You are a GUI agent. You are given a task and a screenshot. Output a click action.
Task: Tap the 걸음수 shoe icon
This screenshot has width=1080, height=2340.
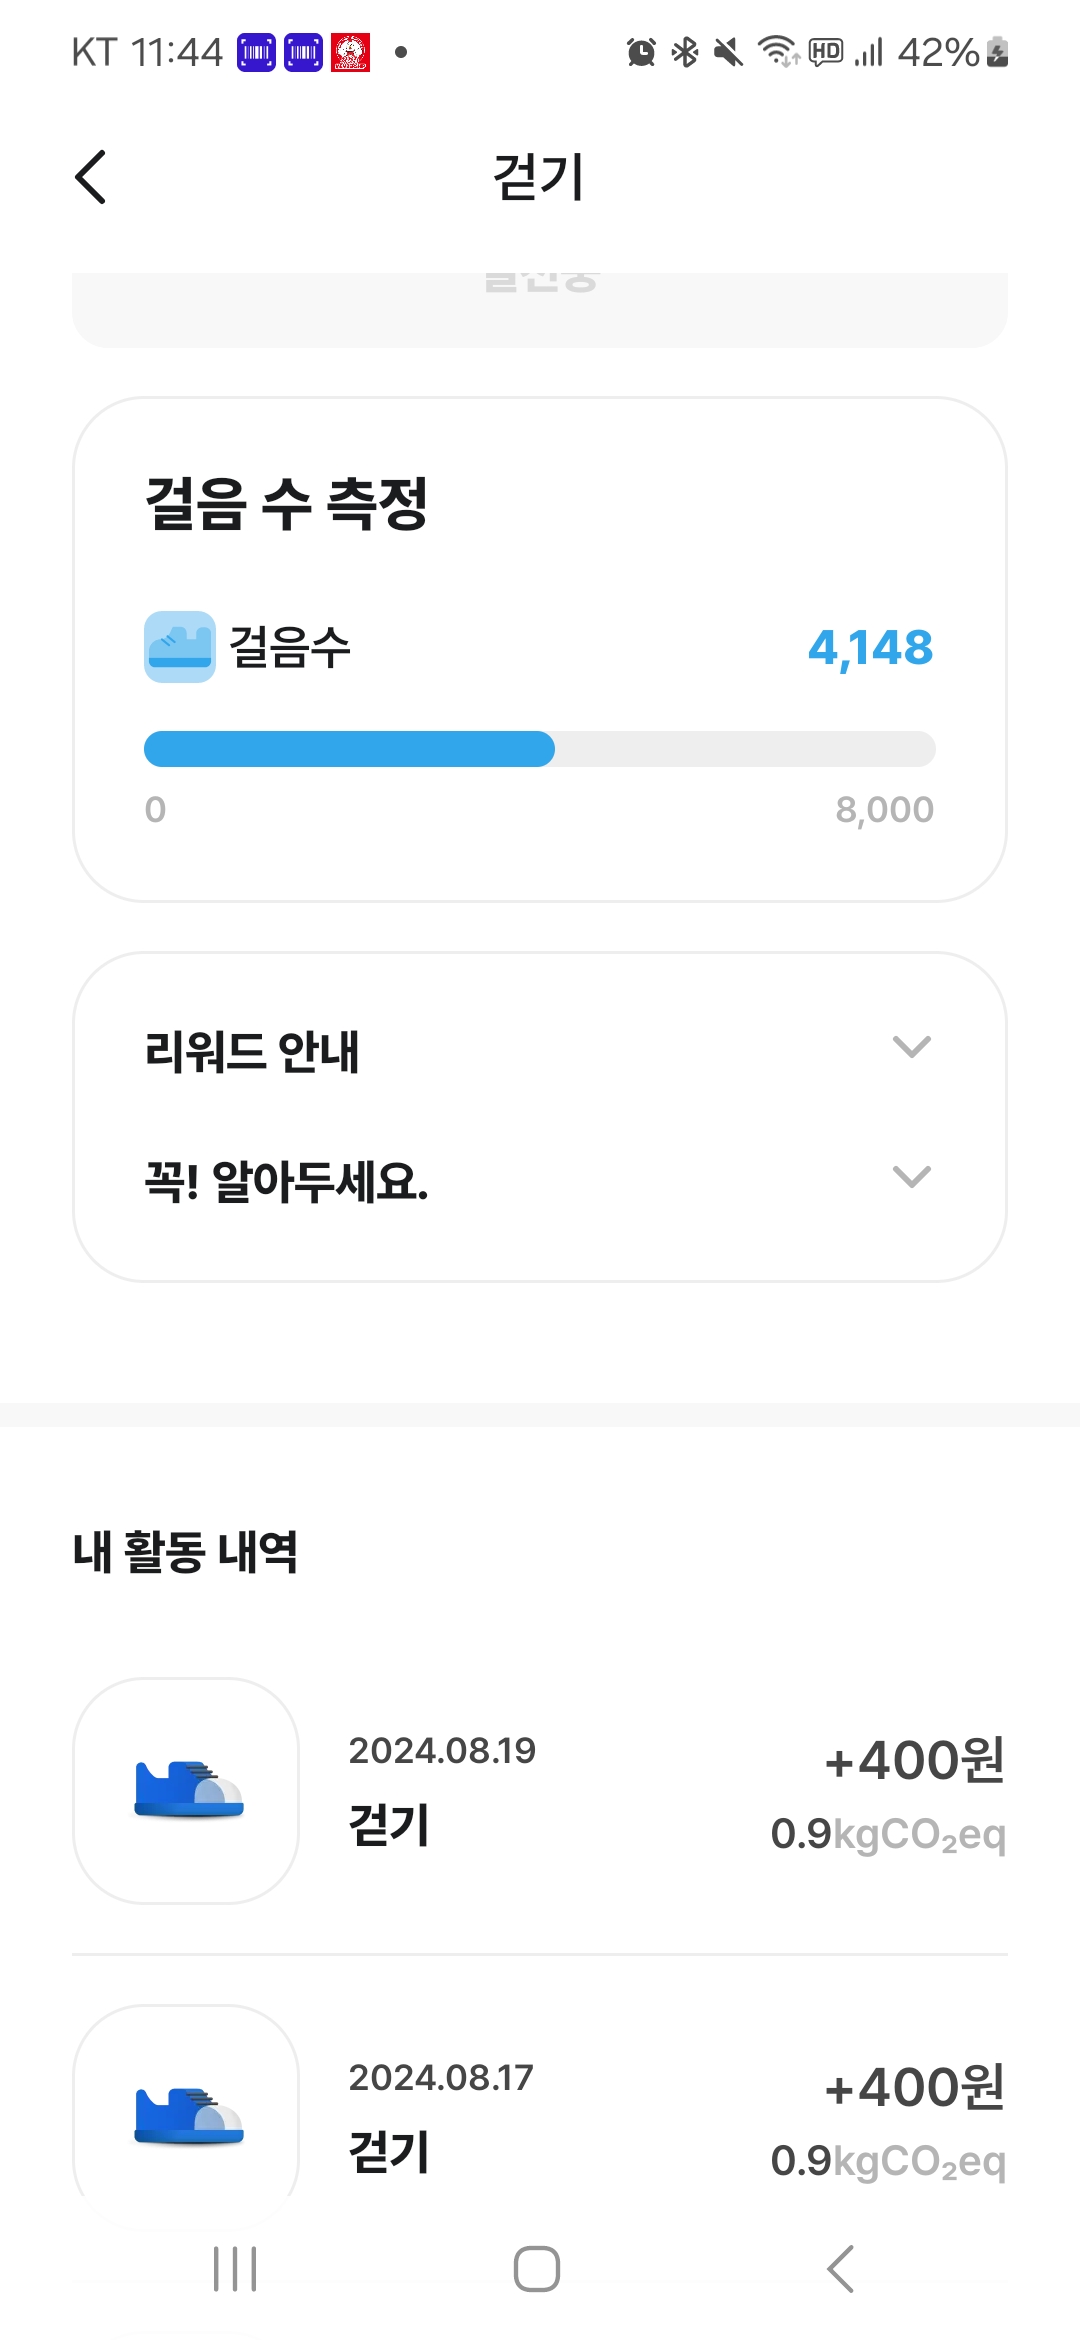pyautogui.click(x=180, y=647)
